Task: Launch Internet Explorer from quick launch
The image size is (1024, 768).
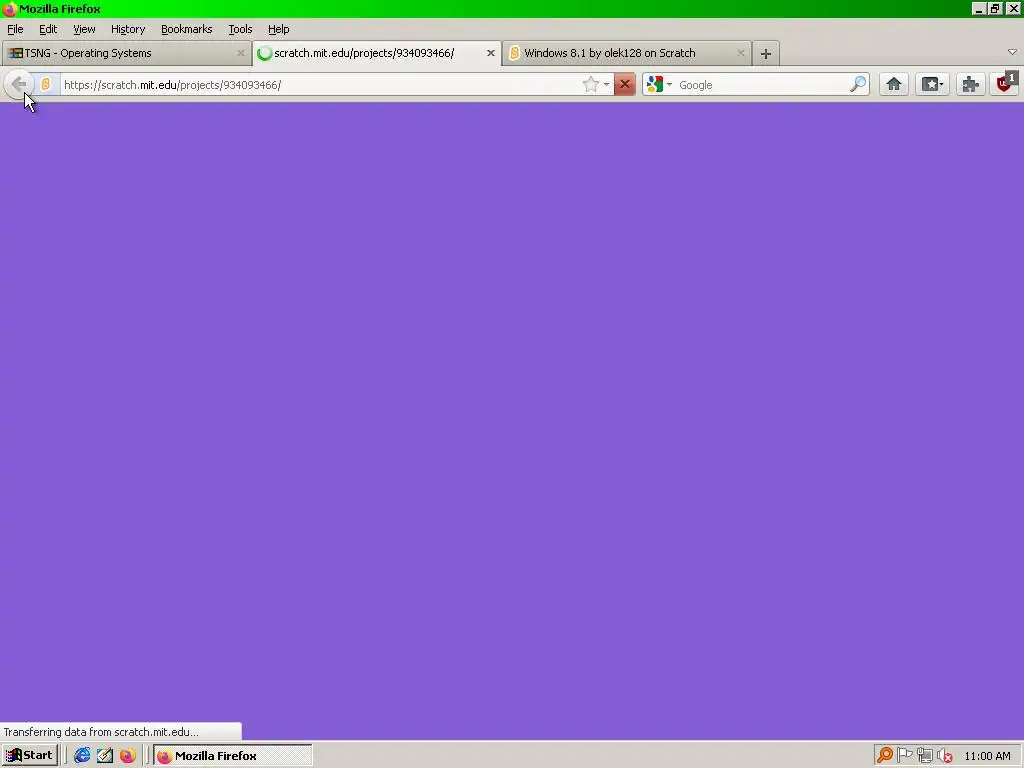Action: 82,756
